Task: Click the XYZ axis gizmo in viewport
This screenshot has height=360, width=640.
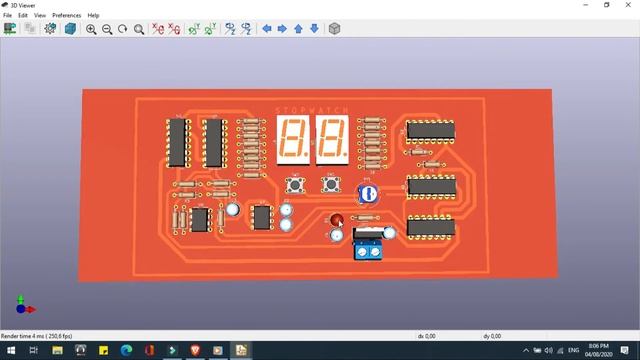Action: click(25, 305)
